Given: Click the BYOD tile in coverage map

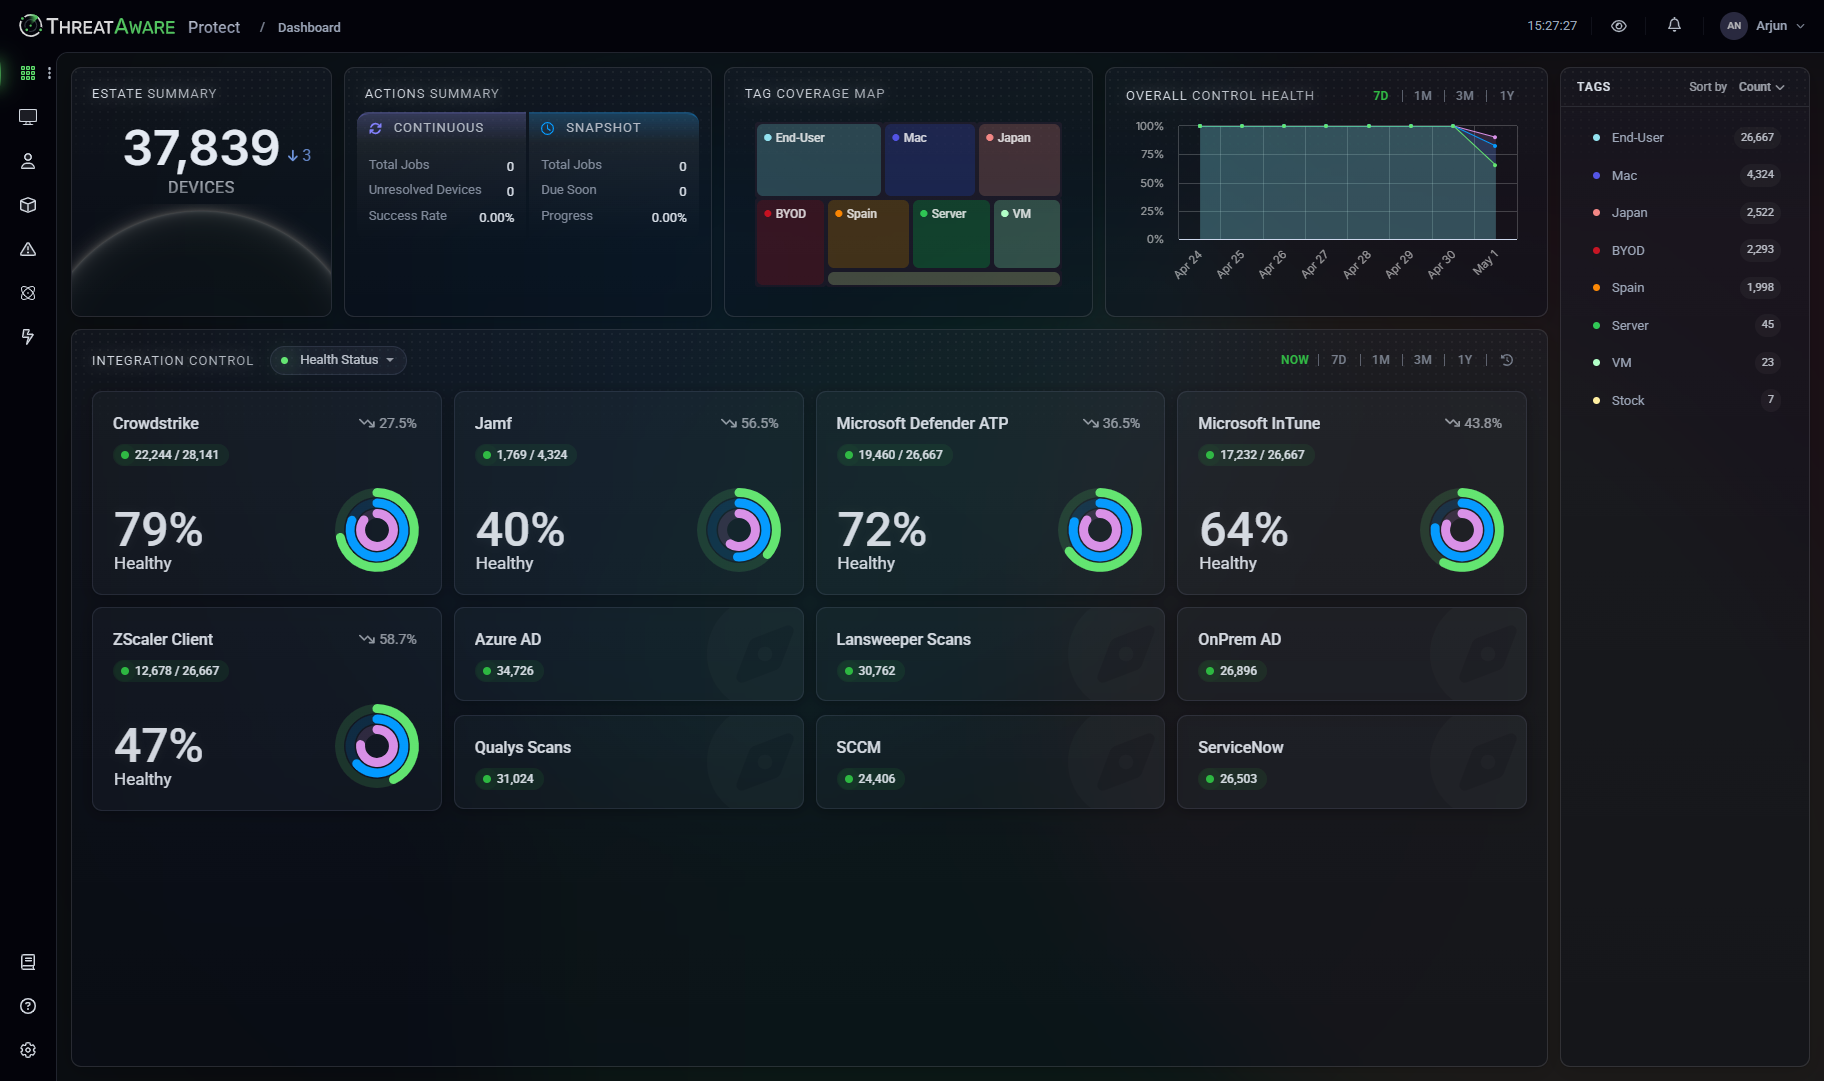Looking at the screenshot, I should click(x=790, y=242).
